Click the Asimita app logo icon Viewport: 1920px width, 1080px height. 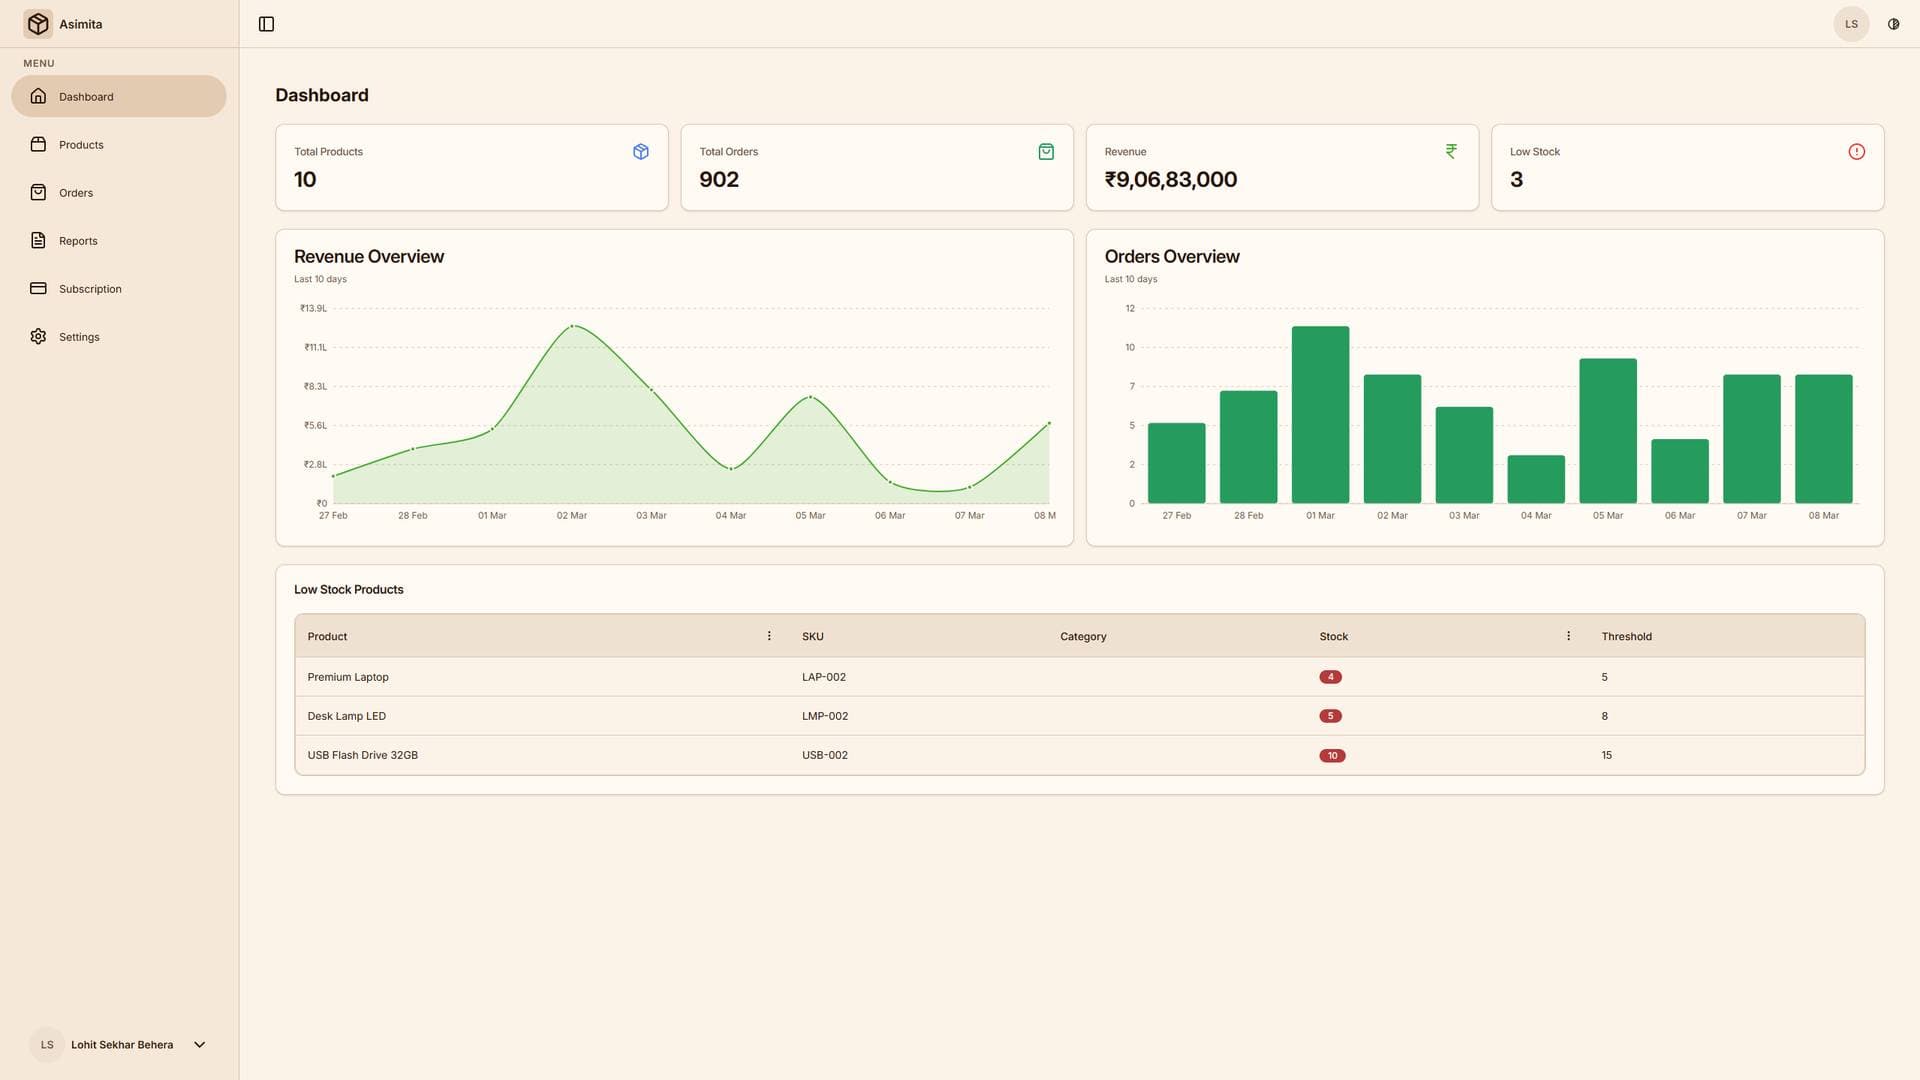click(38, 23)
